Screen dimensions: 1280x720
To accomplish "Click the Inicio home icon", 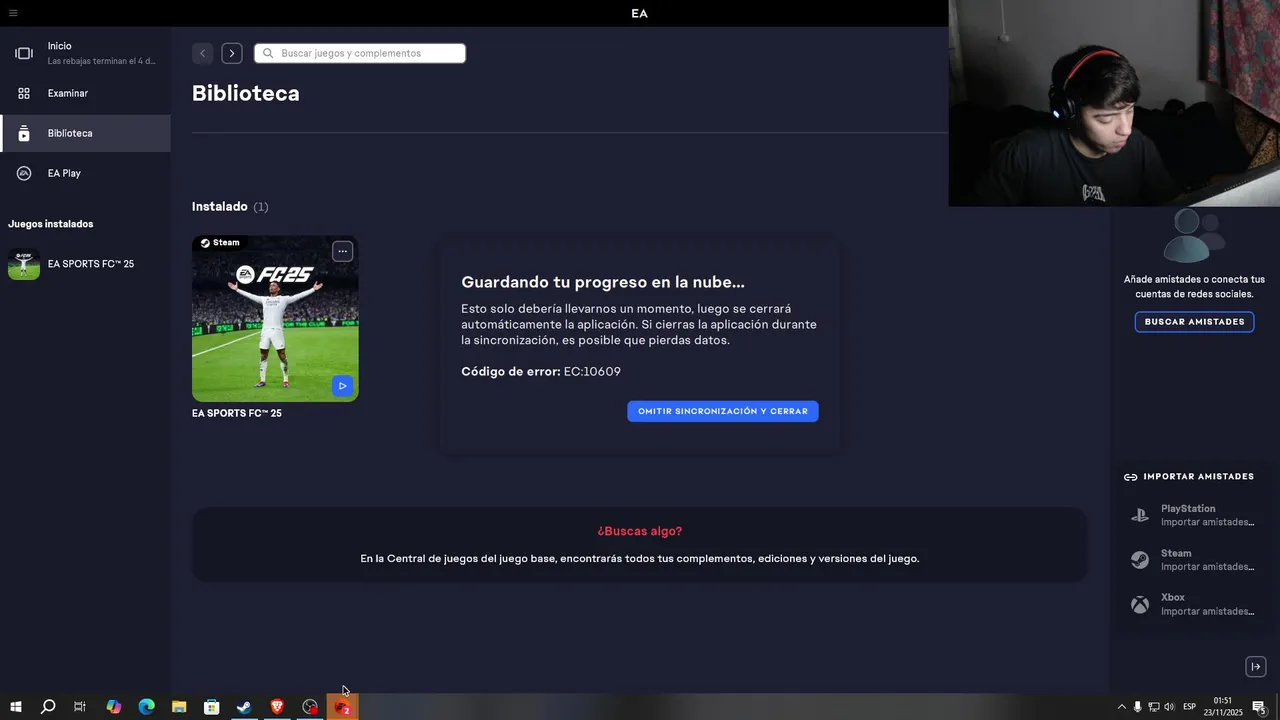I will click(24, 53).
